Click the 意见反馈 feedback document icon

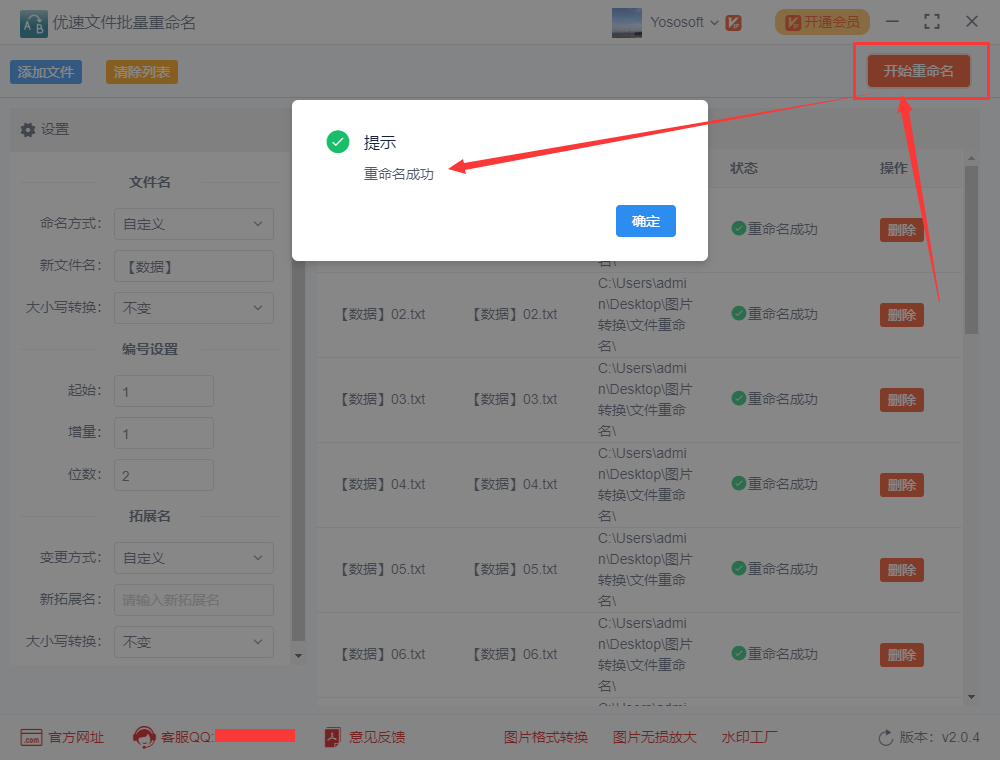[x=330, y=736]
